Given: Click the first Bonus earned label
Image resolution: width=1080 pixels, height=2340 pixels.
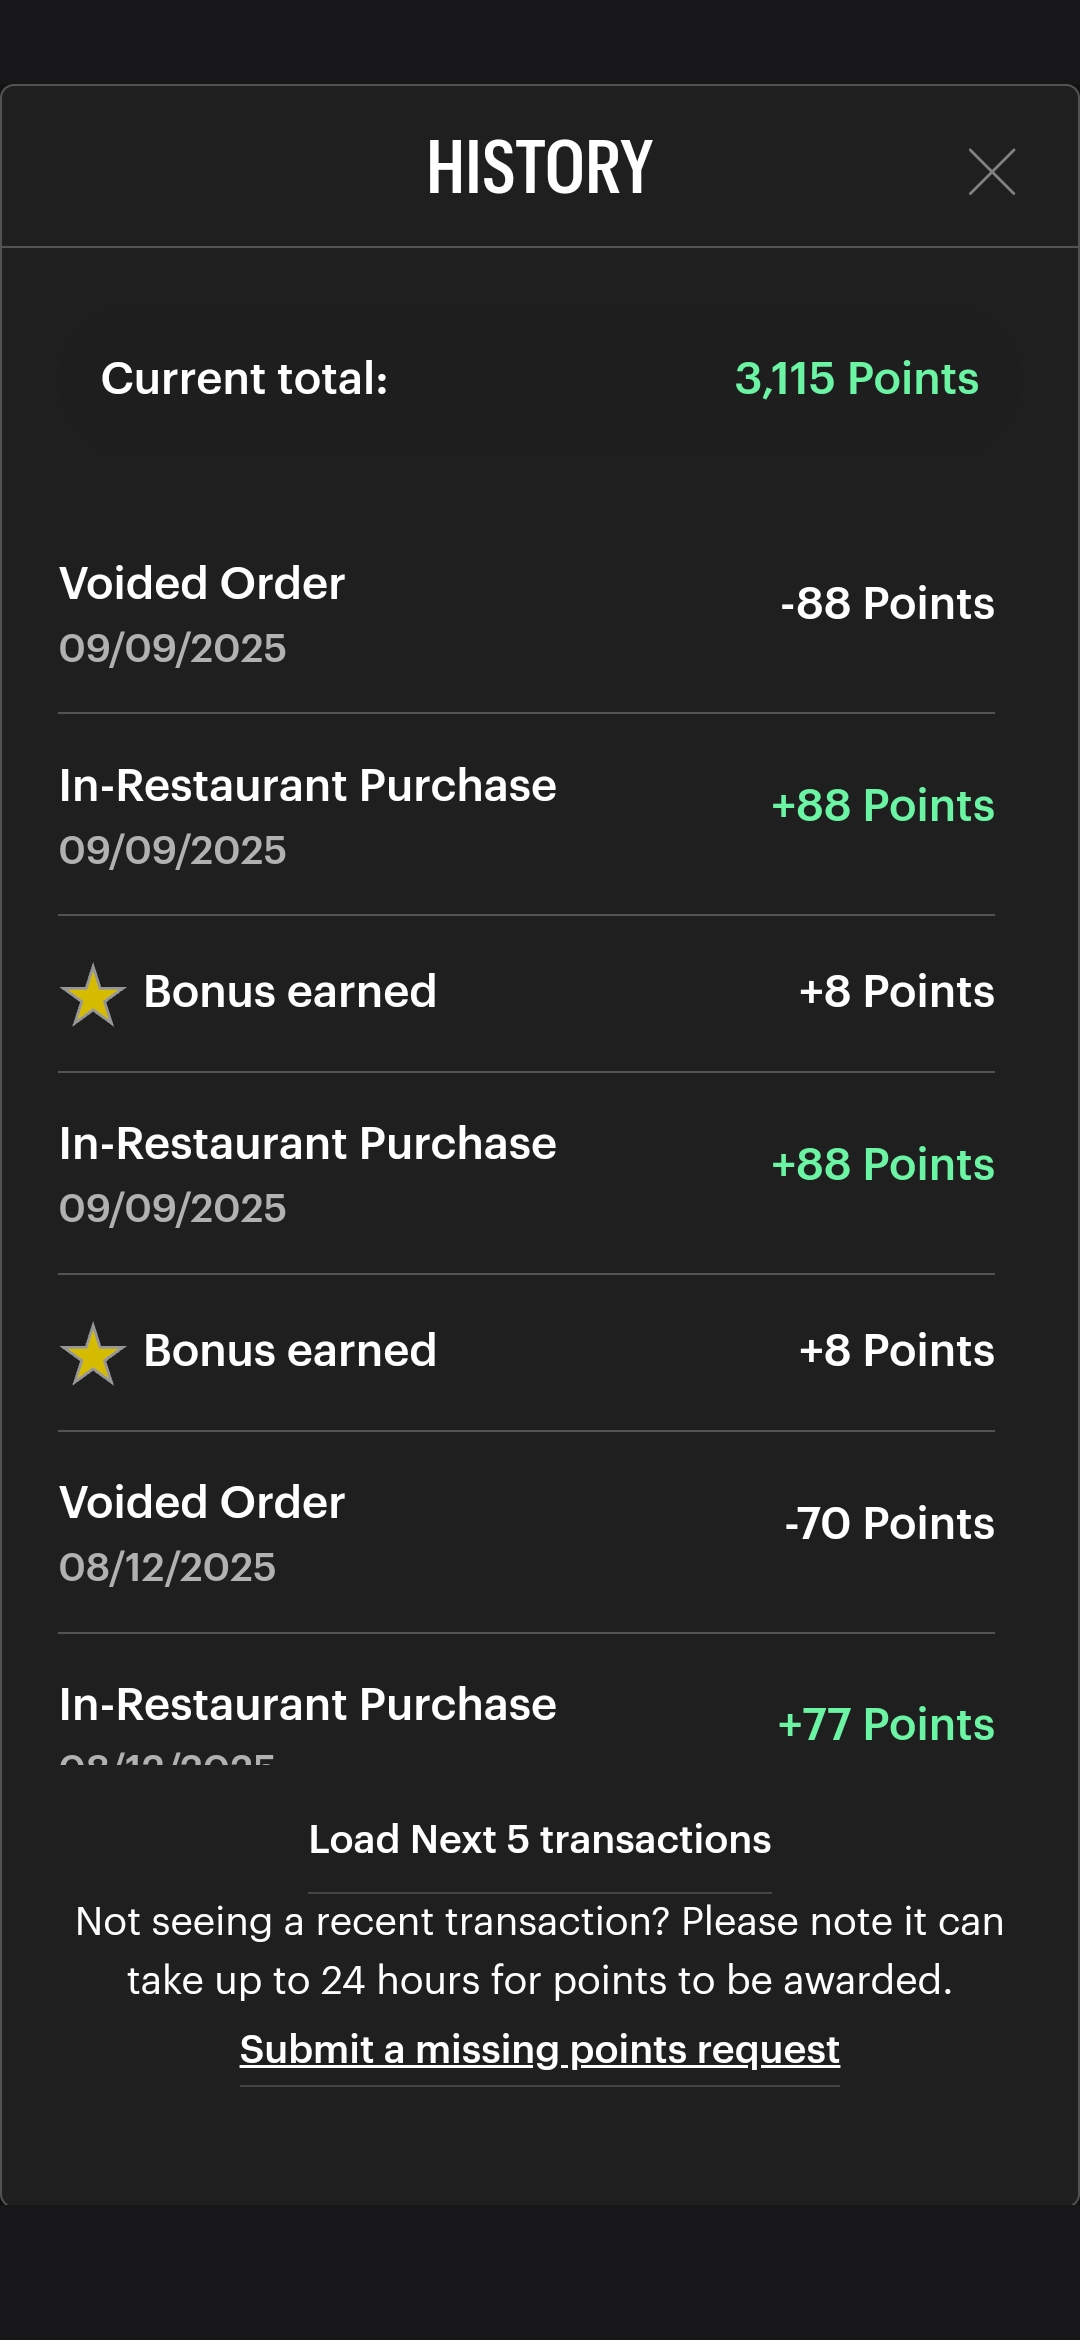Looking at the screenshot, I should (x=290, y=992).
